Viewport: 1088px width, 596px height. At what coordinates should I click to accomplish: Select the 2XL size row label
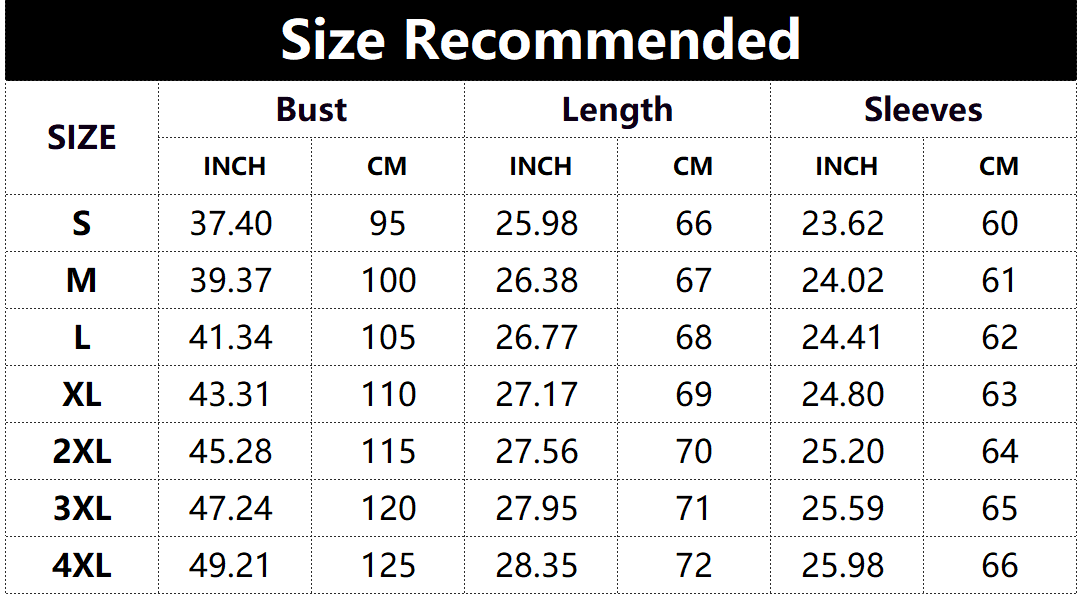[82, 452]
